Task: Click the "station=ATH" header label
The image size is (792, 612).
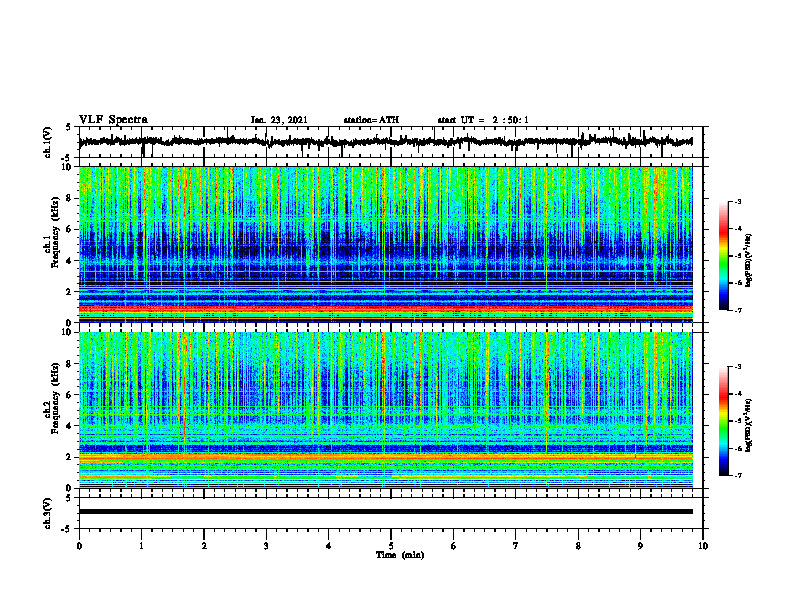Action: point(371,120)
